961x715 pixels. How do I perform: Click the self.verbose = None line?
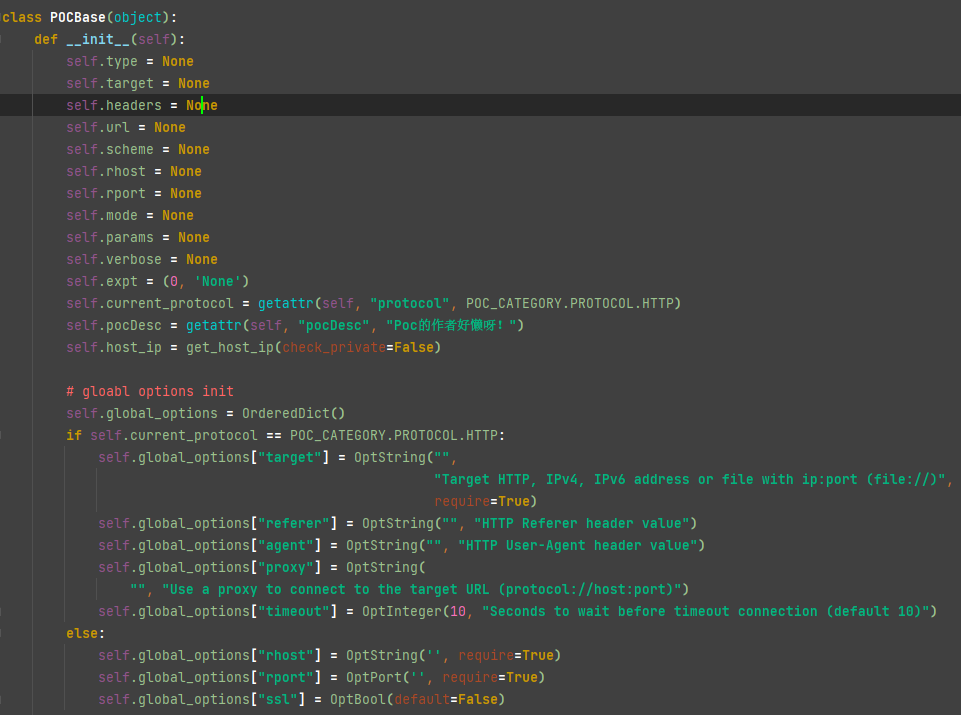tap(142, 260)
